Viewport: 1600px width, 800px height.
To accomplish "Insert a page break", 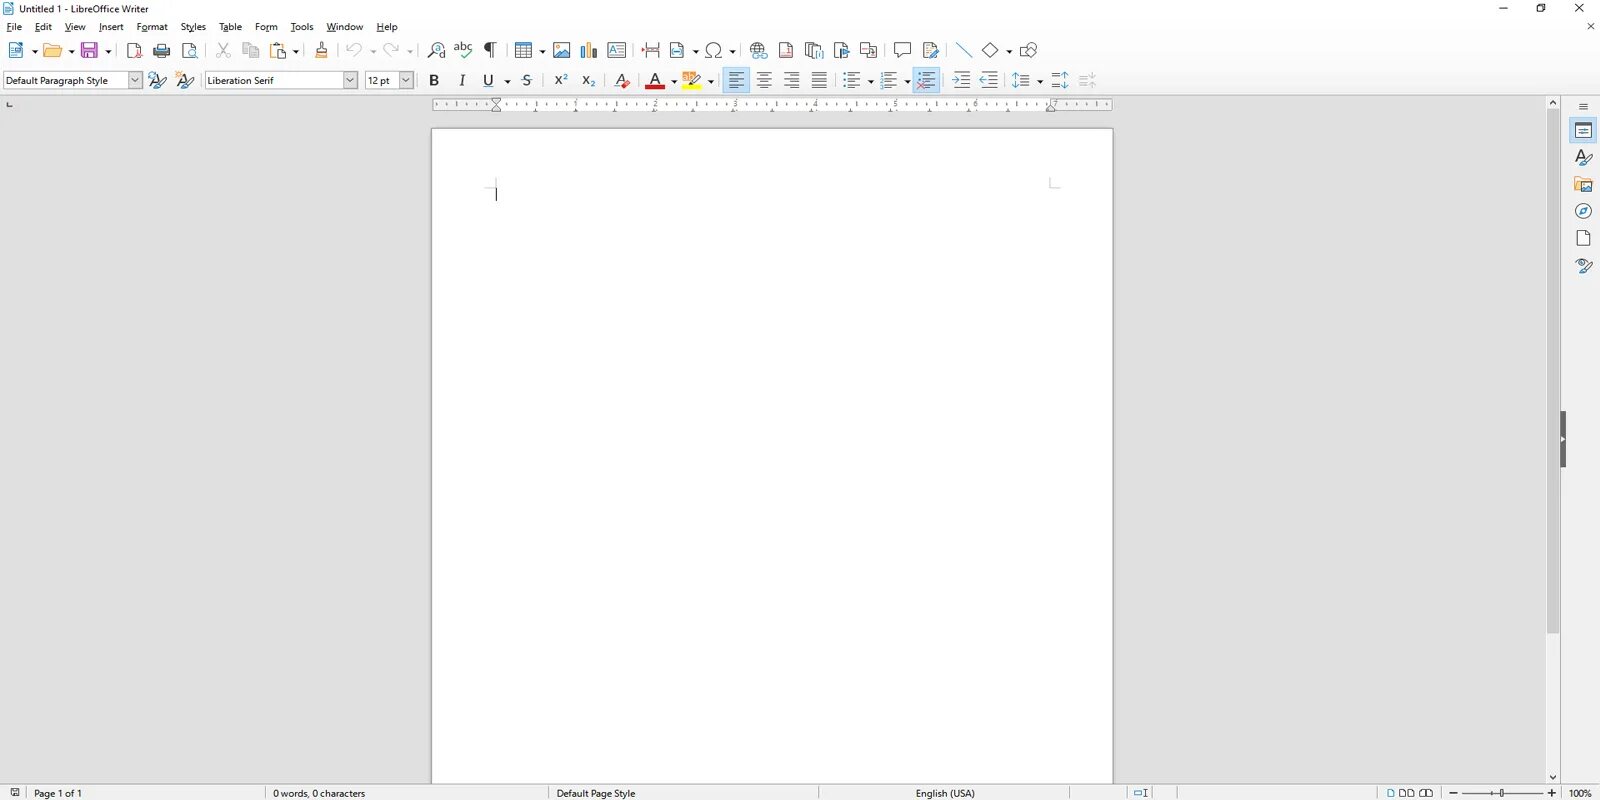I will [651, 50].
